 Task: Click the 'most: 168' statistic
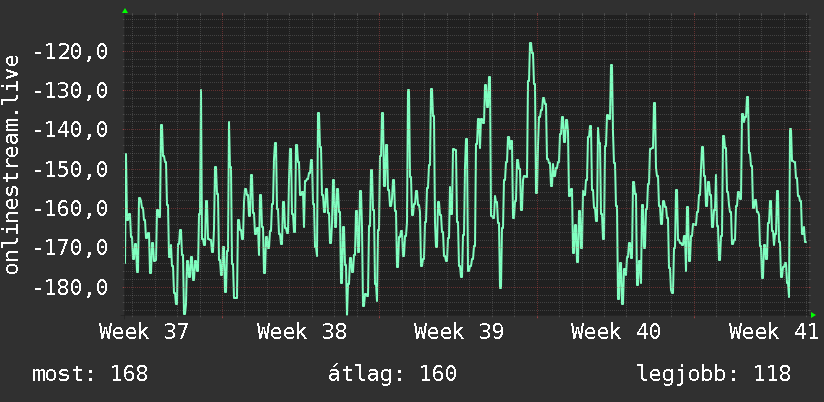point(90,374)
